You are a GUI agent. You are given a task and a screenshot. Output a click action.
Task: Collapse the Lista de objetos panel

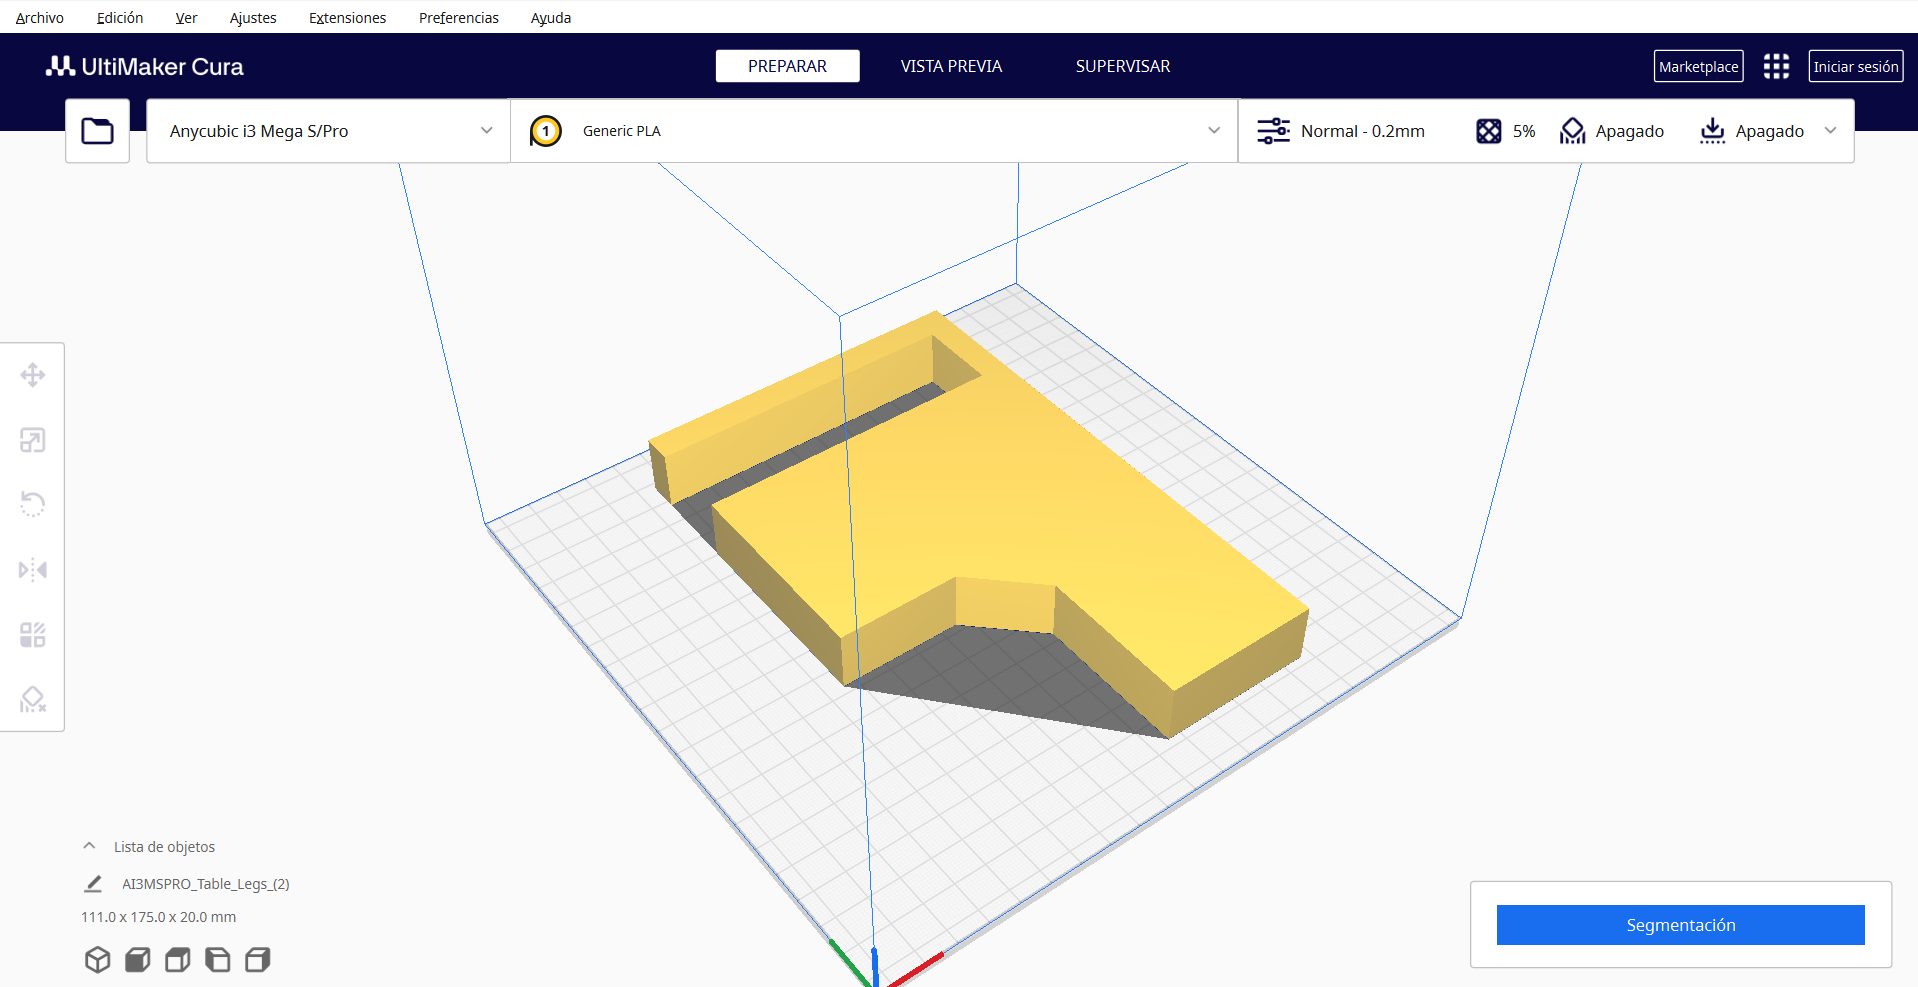[x=89, y=846]
